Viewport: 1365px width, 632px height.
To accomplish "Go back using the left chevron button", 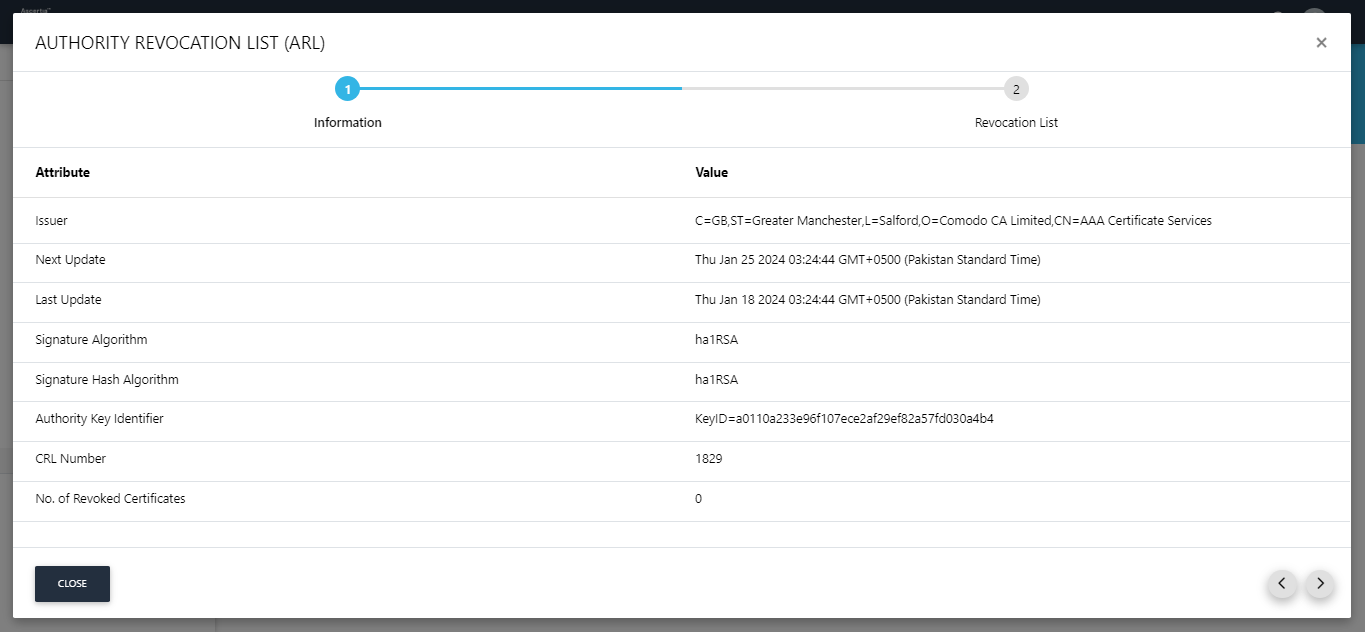I will point(1282,584).
